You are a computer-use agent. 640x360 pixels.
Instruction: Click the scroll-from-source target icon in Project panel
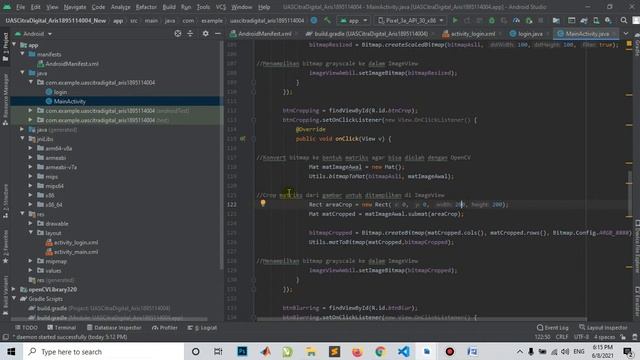coord(178,34)
